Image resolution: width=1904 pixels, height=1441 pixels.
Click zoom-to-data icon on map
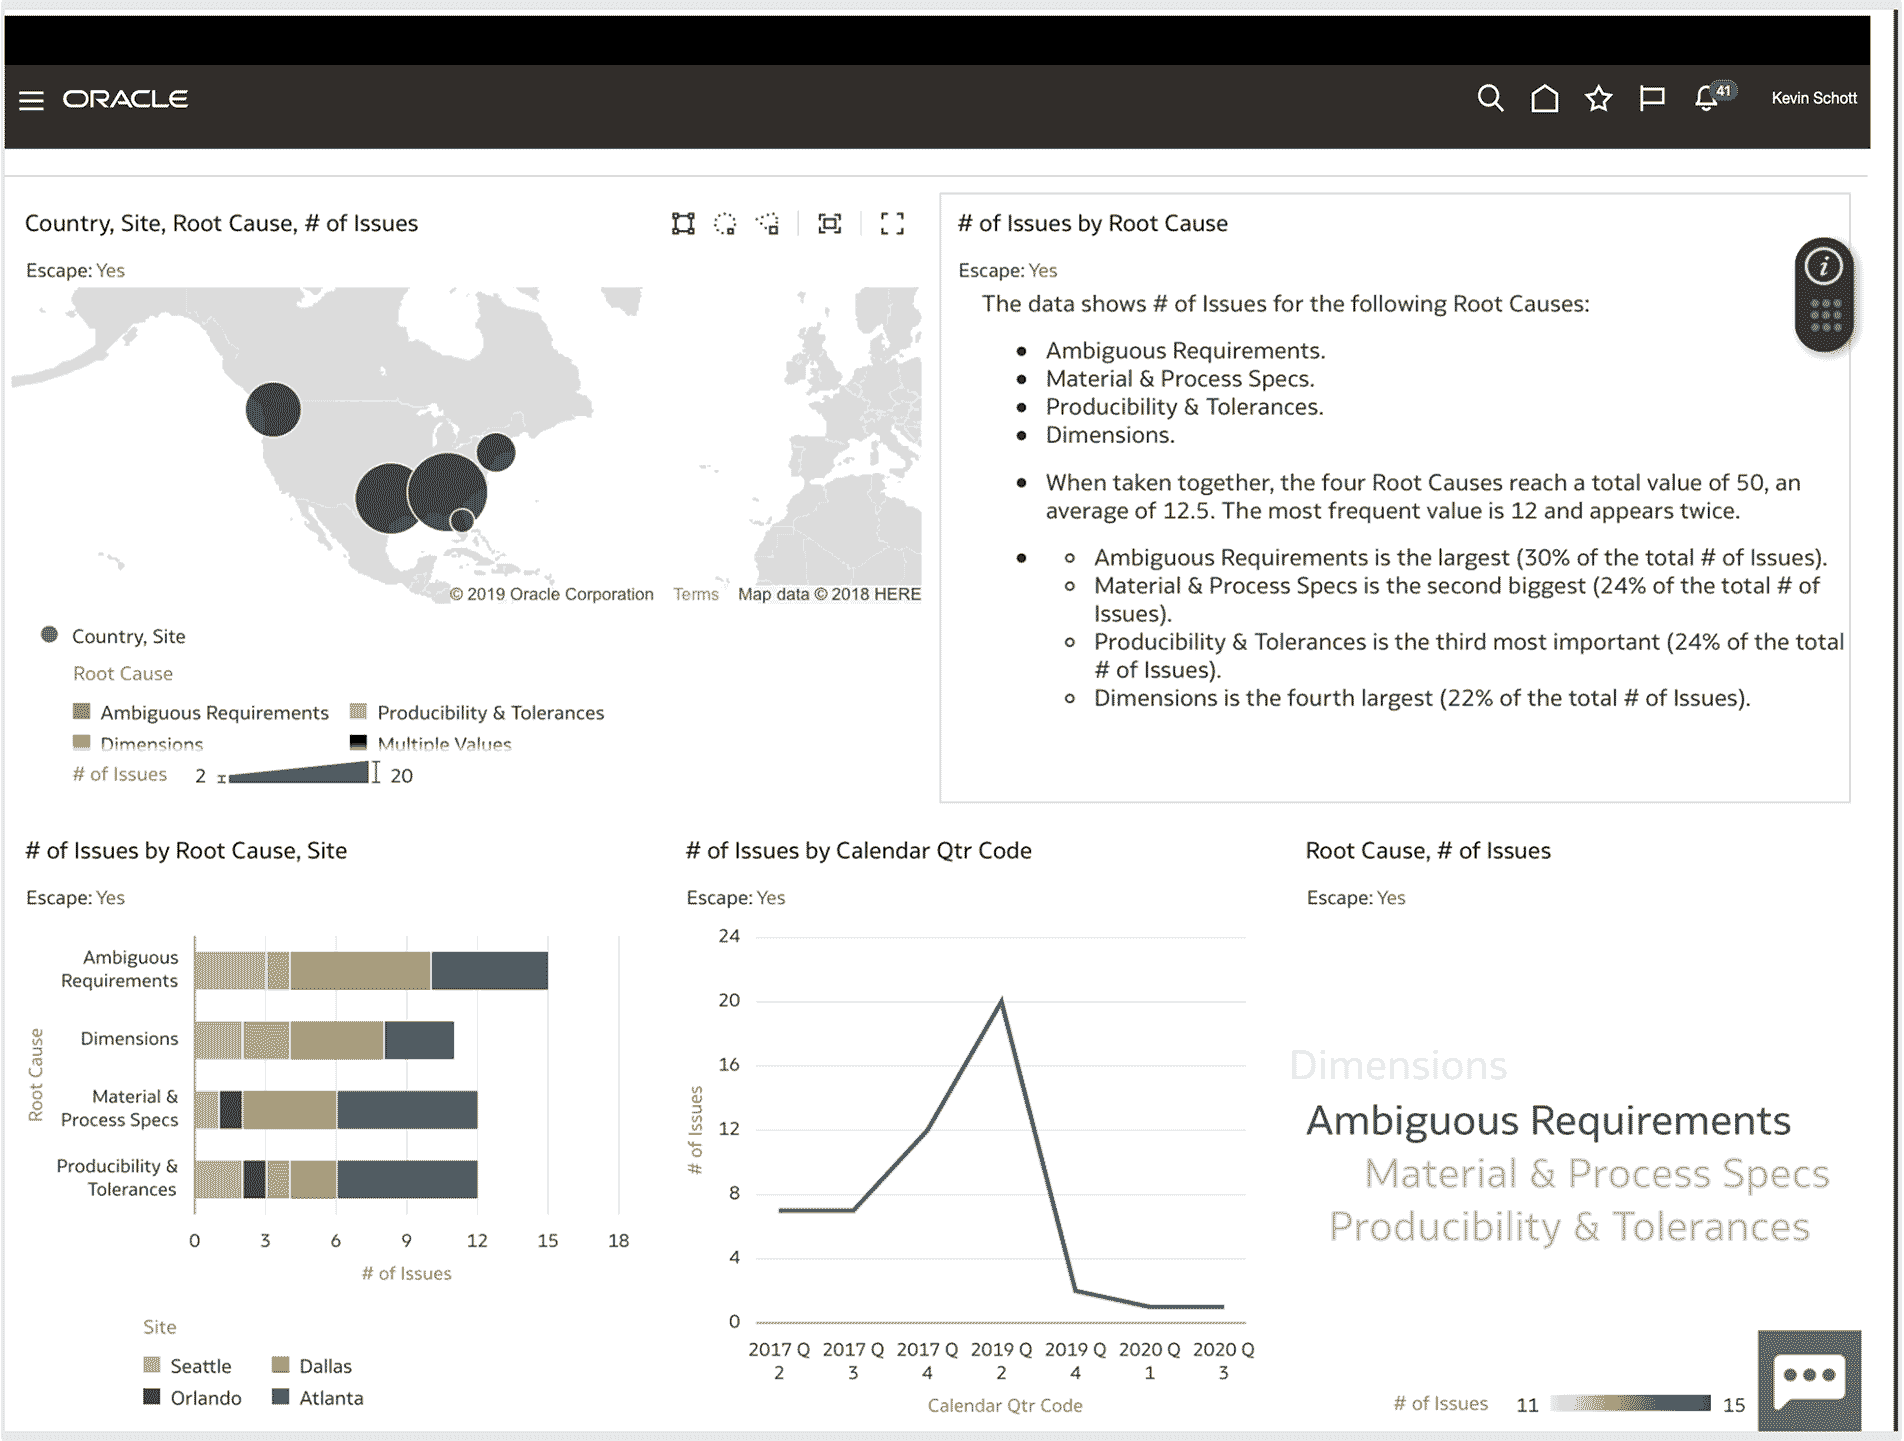click(830, 224)
